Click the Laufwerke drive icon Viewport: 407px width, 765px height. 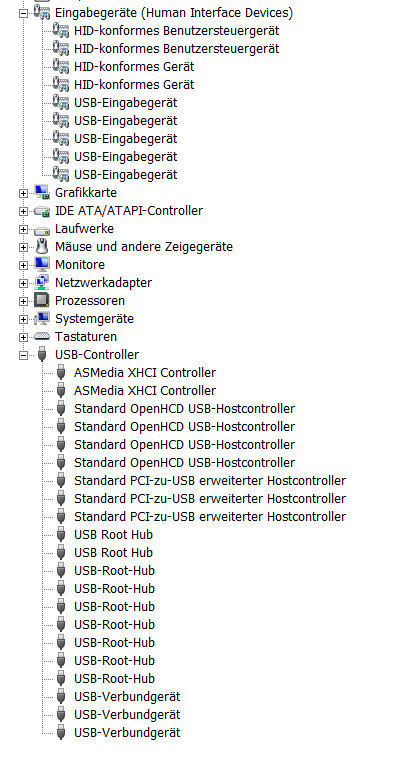tap(42, 229)
